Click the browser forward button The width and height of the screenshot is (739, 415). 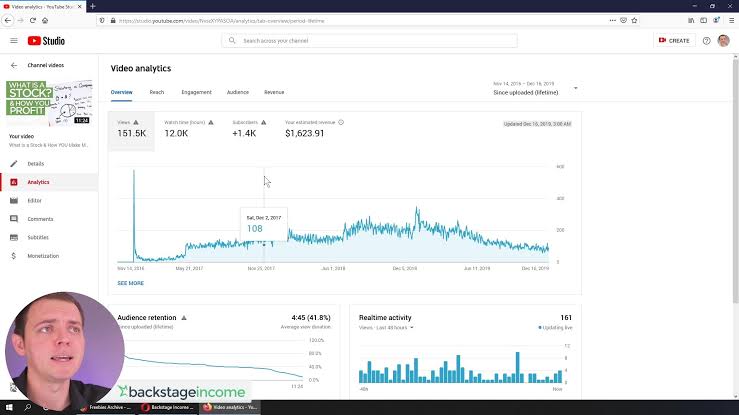[x=20, y=21]
